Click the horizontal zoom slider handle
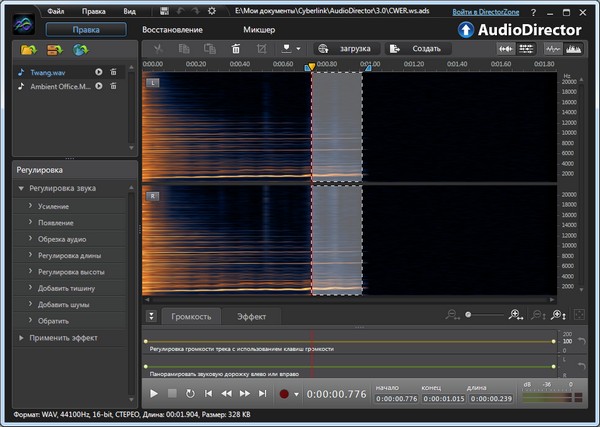Screen dimensions: 600x427 [x=468, y=315]
